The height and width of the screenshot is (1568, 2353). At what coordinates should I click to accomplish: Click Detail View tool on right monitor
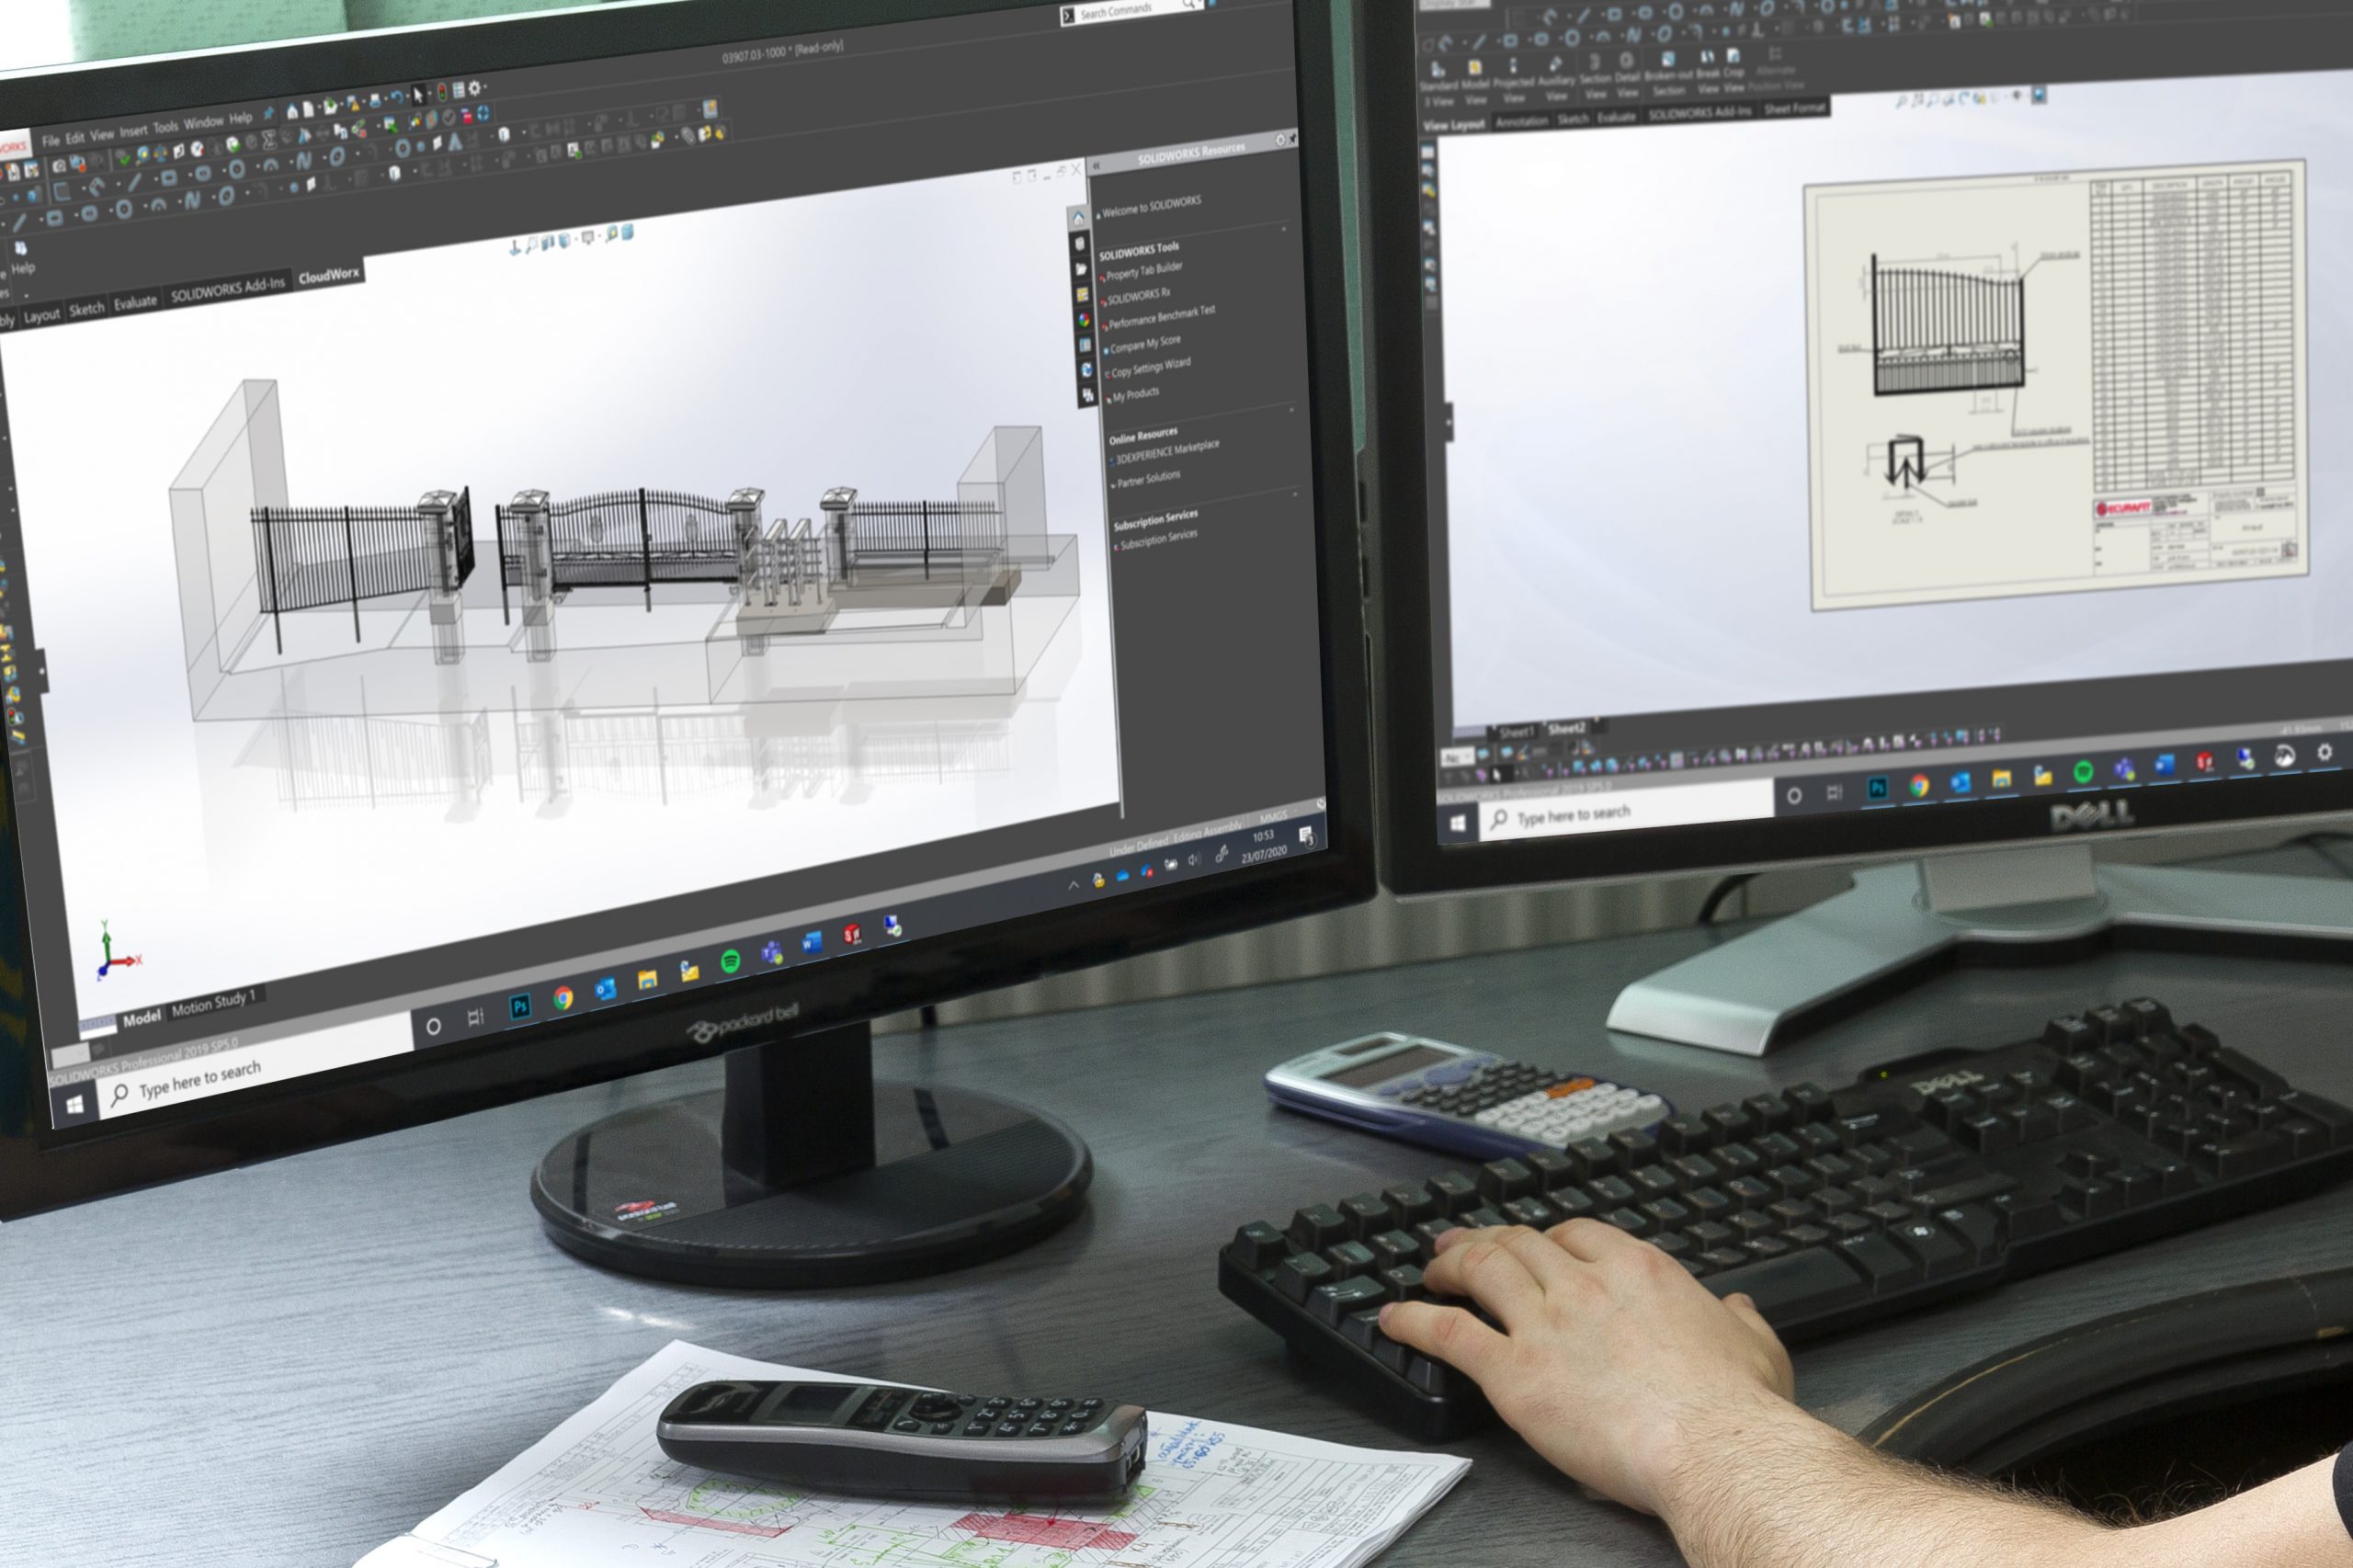click(1627, 76)
